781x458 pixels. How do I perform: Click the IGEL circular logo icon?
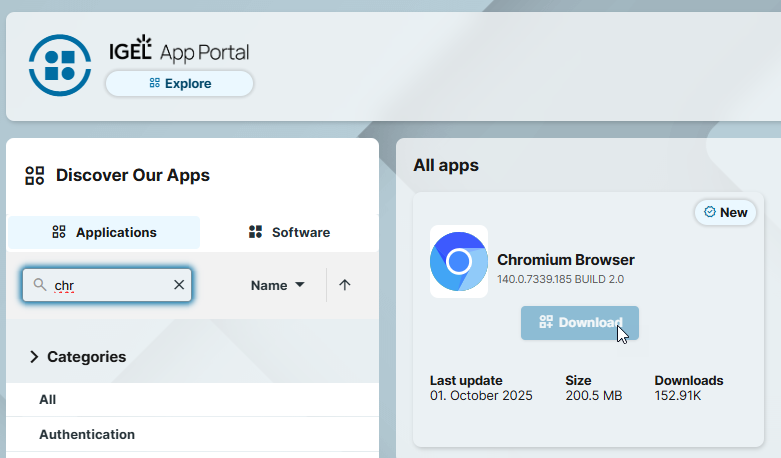coord(60,65)
